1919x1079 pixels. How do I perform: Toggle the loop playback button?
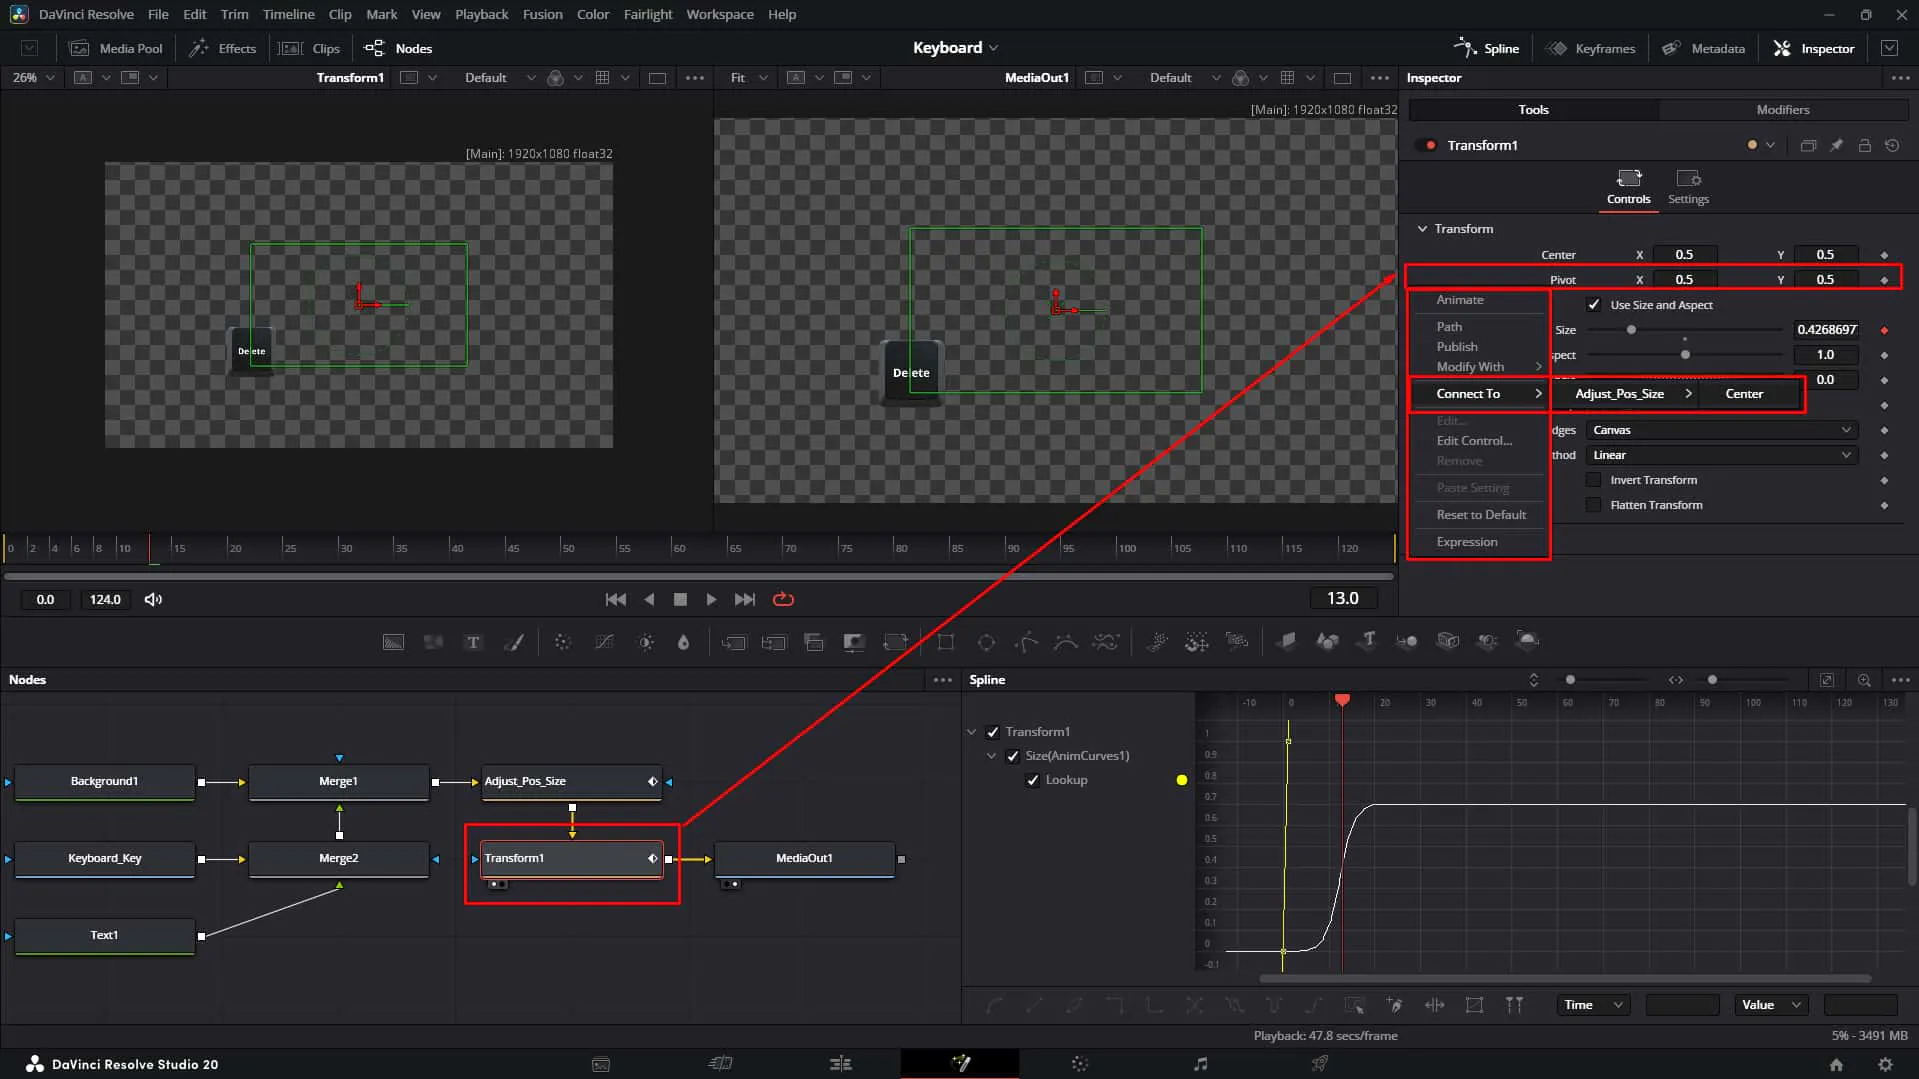(x=783, y=599)
